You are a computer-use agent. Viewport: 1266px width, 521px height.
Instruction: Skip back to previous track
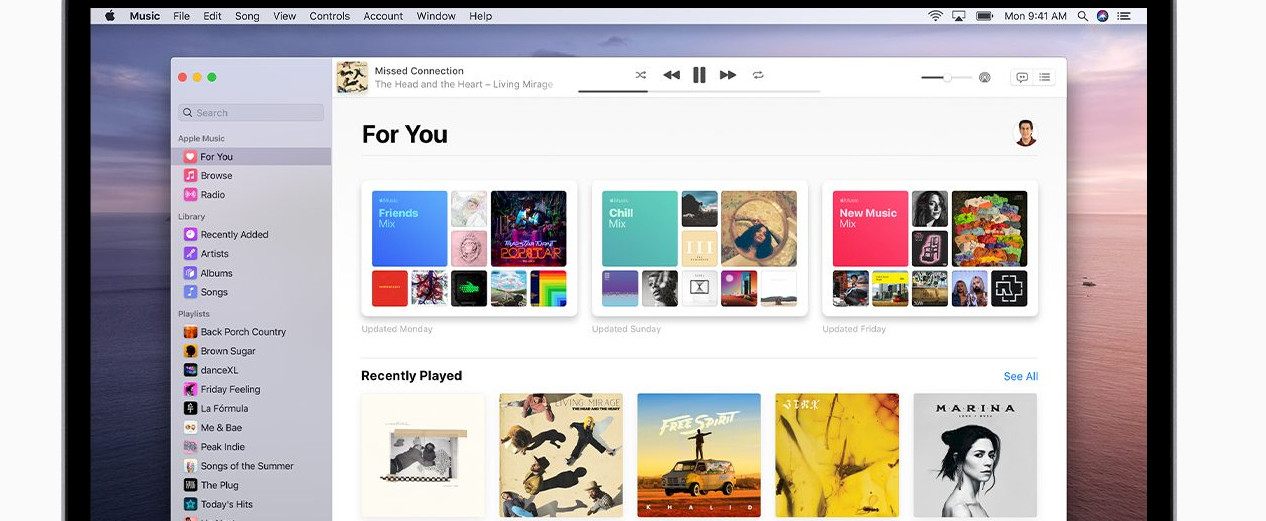(x=671, y=75)
